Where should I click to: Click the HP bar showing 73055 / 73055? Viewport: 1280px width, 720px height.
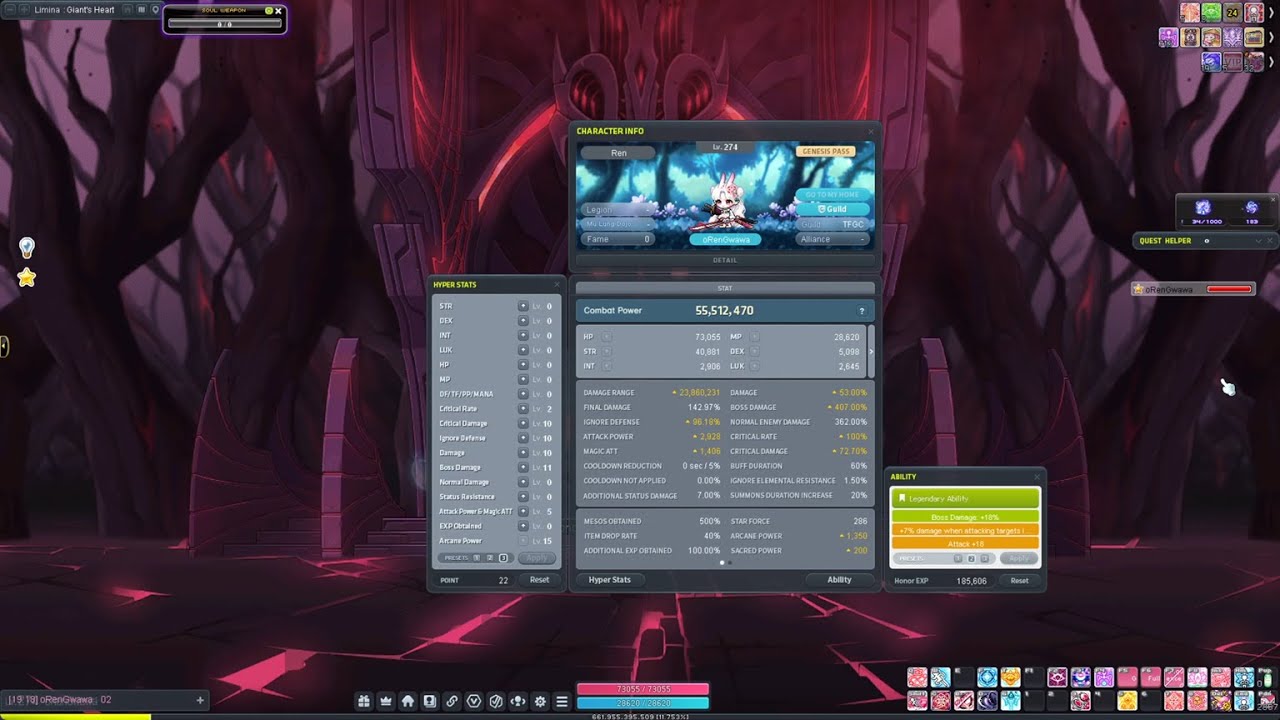point(643,689)
